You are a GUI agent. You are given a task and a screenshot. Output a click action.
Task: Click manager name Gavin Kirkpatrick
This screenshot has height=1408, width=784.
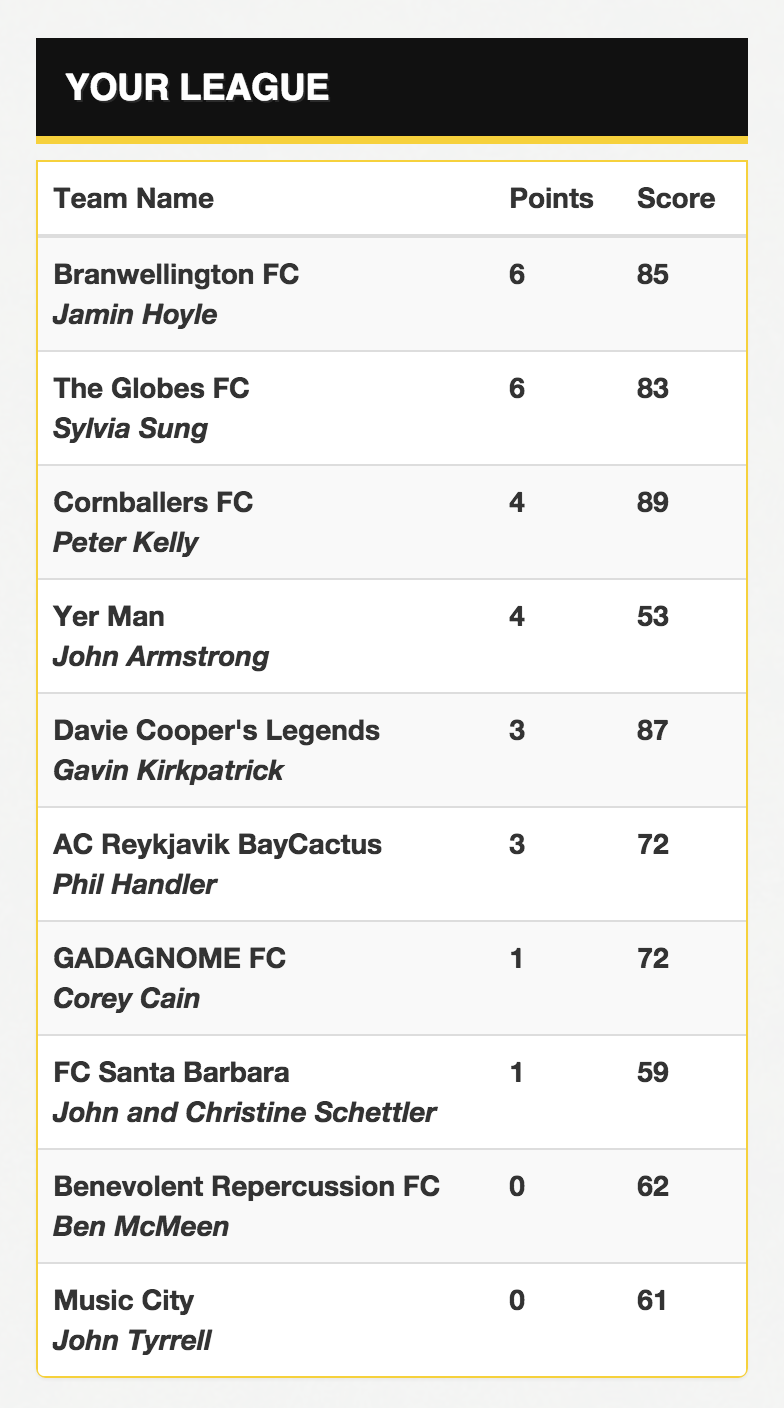tap(168, 770)
